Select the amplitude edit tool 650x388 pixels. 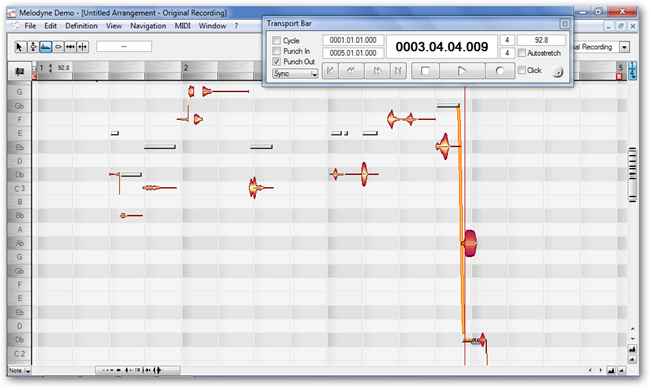[46, 47]
